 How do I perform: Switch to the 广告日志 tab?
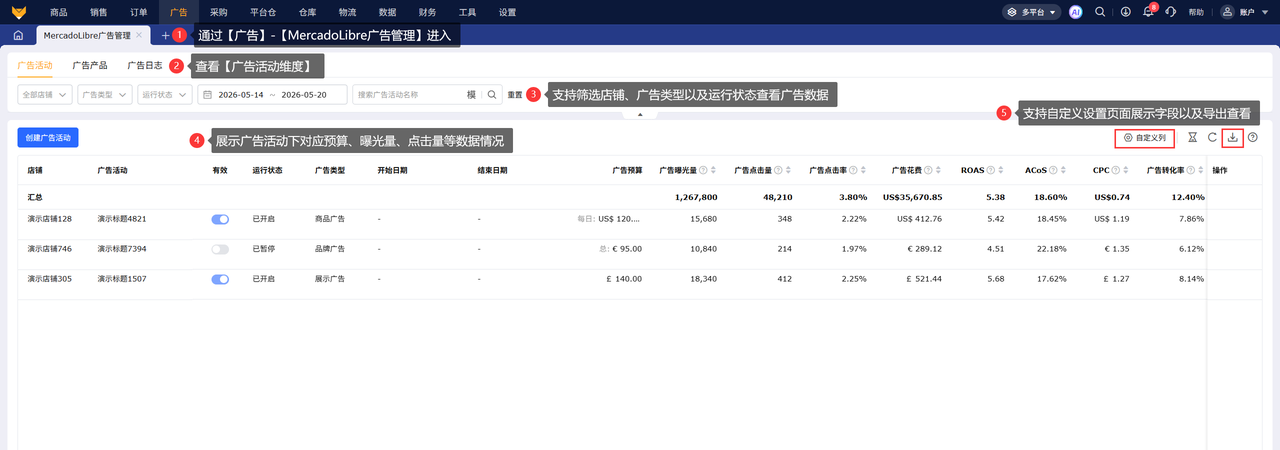click(x=145, y=64)
